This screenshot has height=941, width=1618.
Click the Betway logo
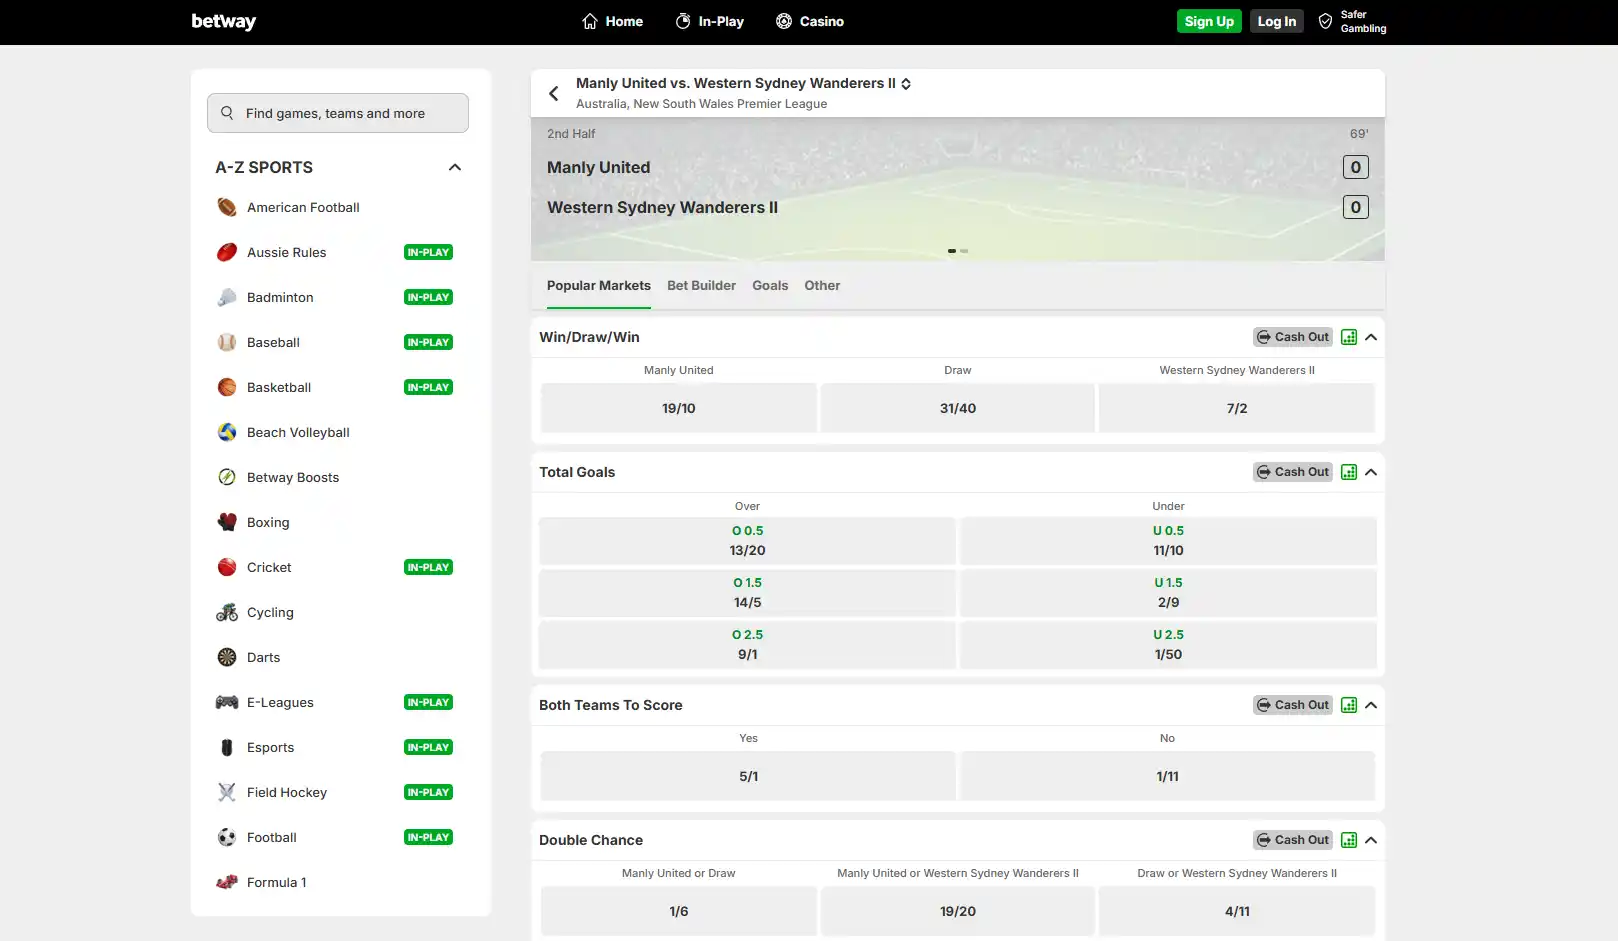[x=224, y=21]
